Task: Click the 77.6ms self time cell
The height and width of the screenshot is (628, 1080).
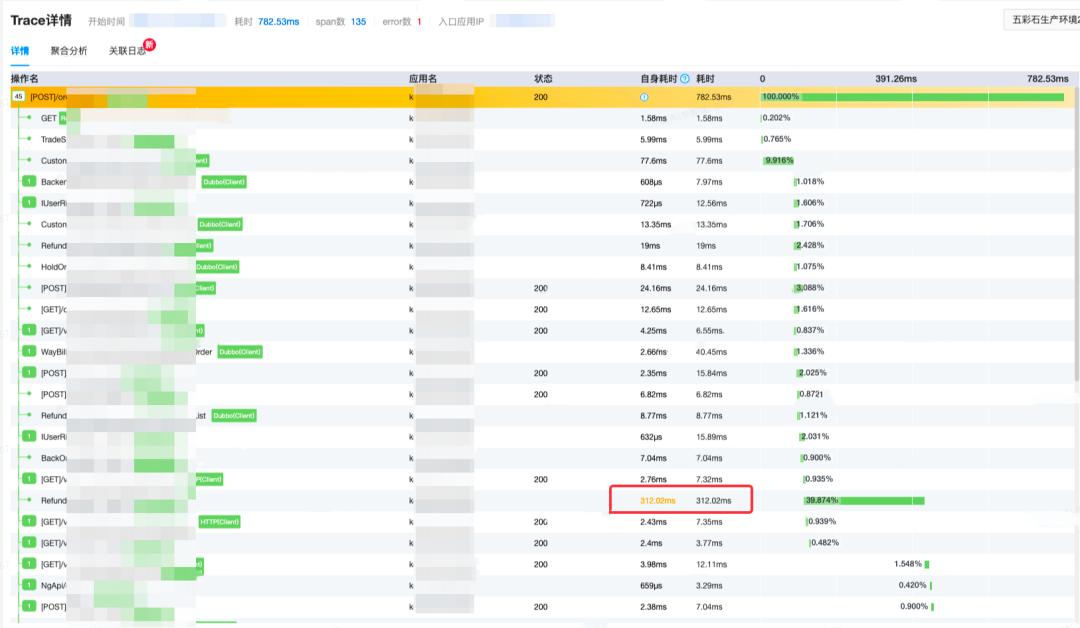Action: (x=653, y=160)
